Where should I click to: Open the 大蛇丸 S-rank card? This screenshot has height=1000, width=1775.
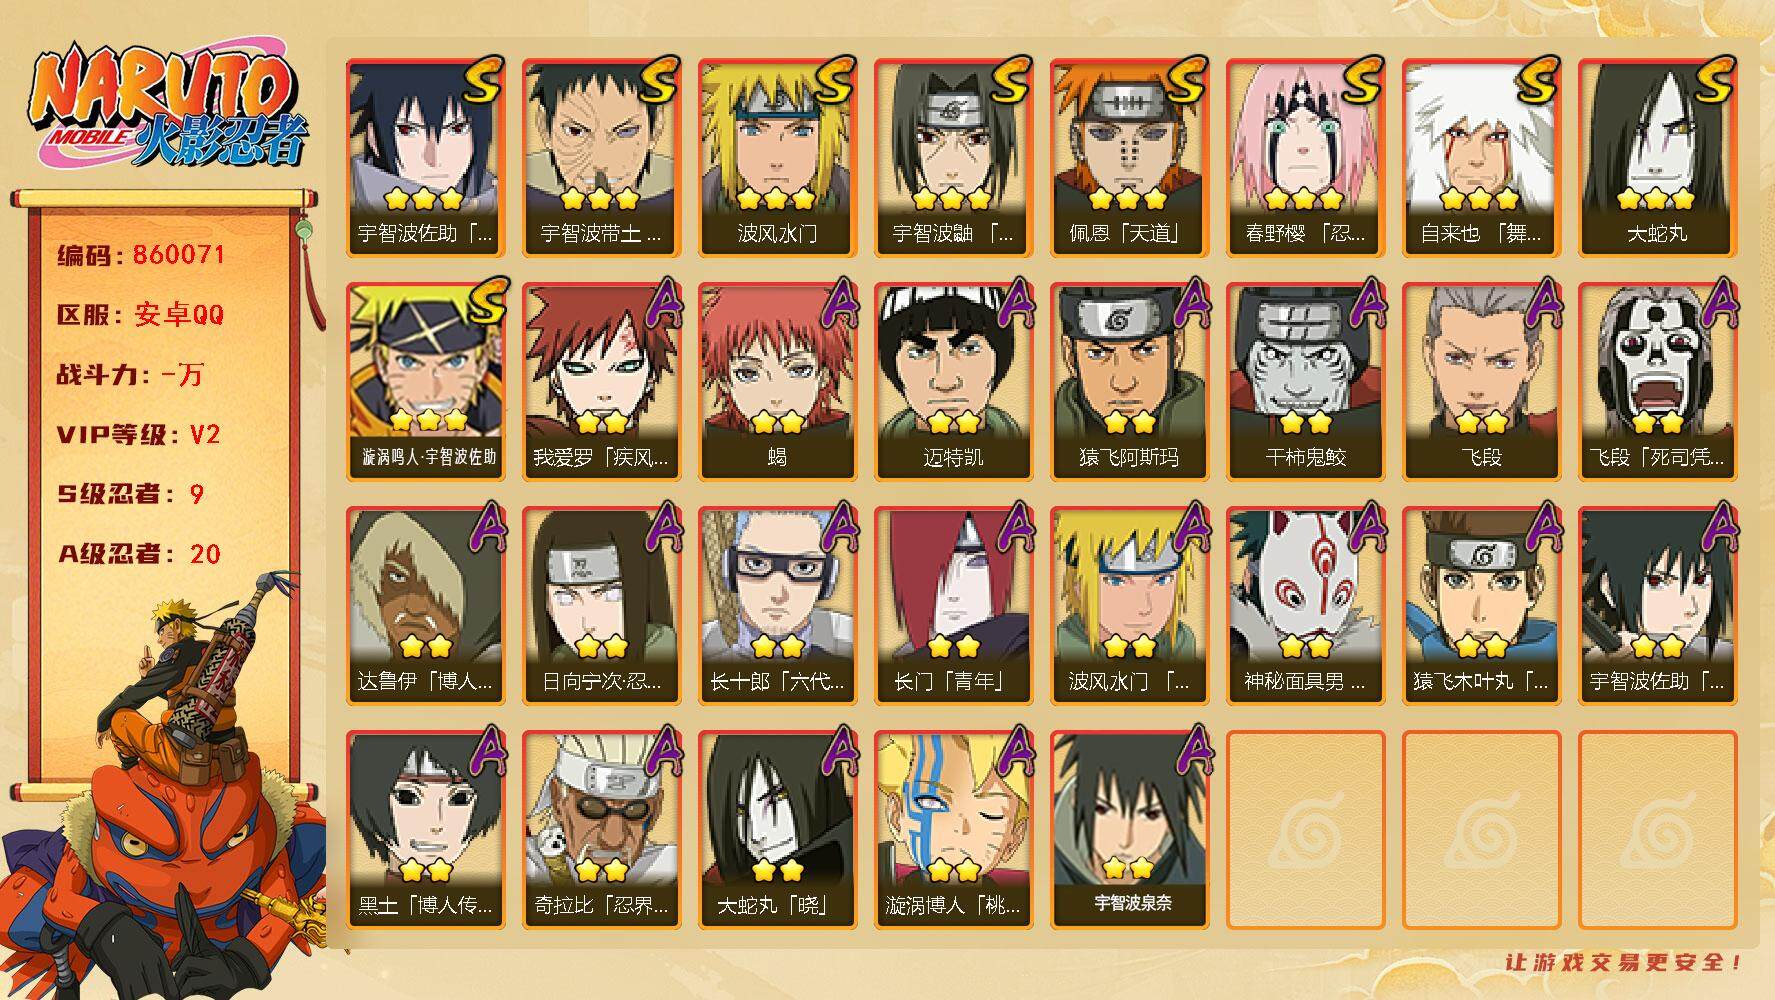click(1657, 158)
